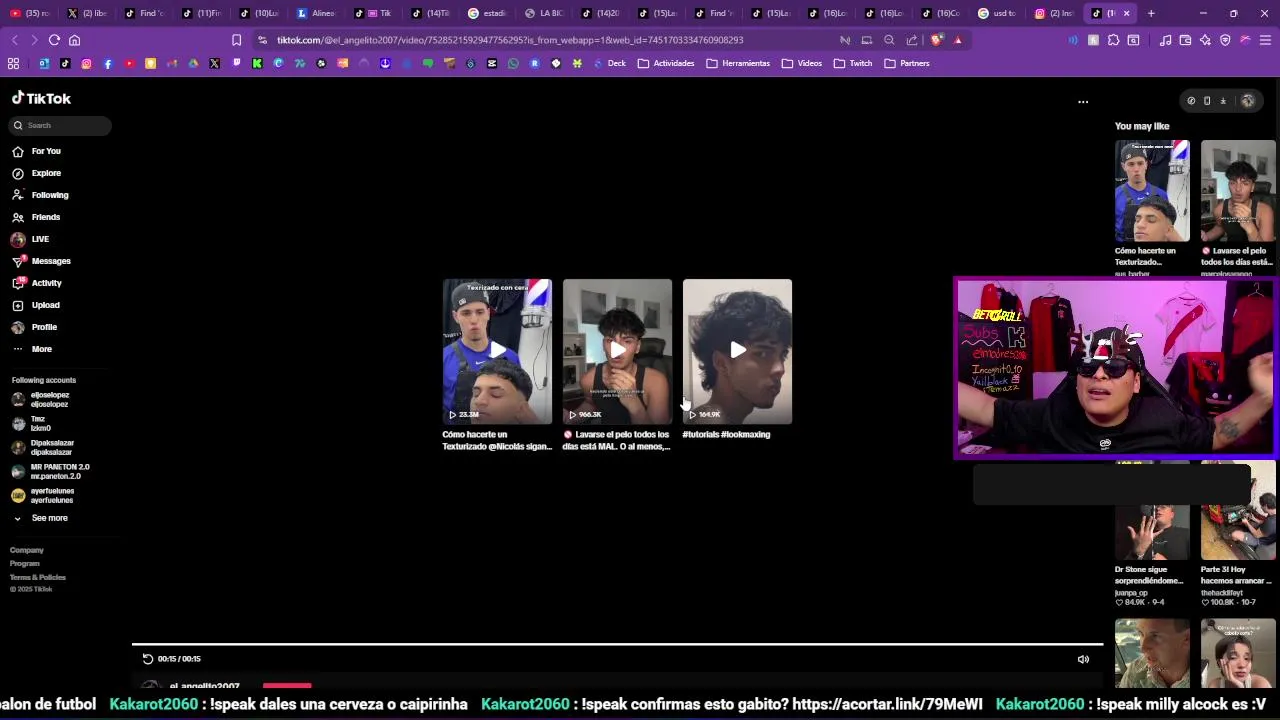Reload the page

pos(54,40)
